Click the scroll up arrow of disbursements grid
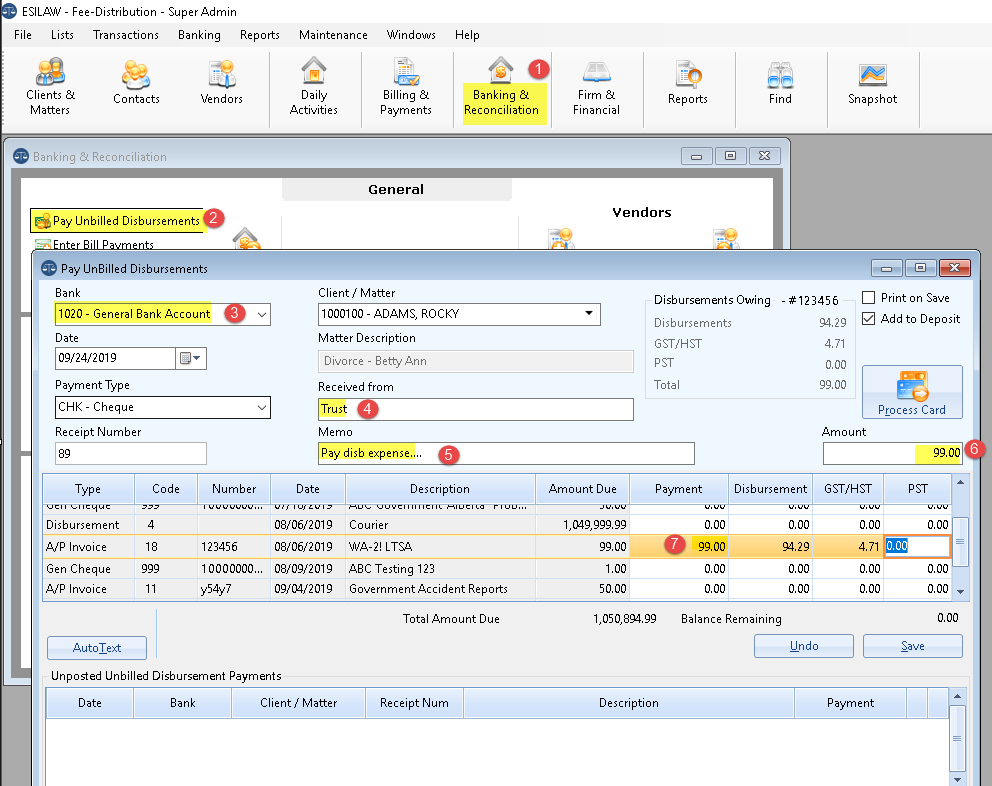 tap(960, 482)
